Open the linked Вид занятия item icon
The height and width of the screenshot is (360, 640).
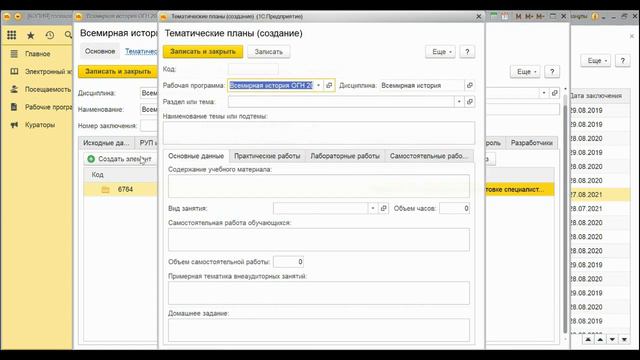[x=383, y=208]
